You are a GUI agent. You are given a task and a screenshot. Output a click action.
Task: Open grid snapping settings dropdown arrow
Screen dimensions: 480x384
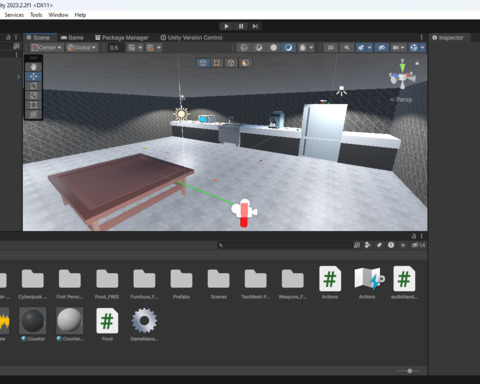pyautogui.click(x=140, y=48)
